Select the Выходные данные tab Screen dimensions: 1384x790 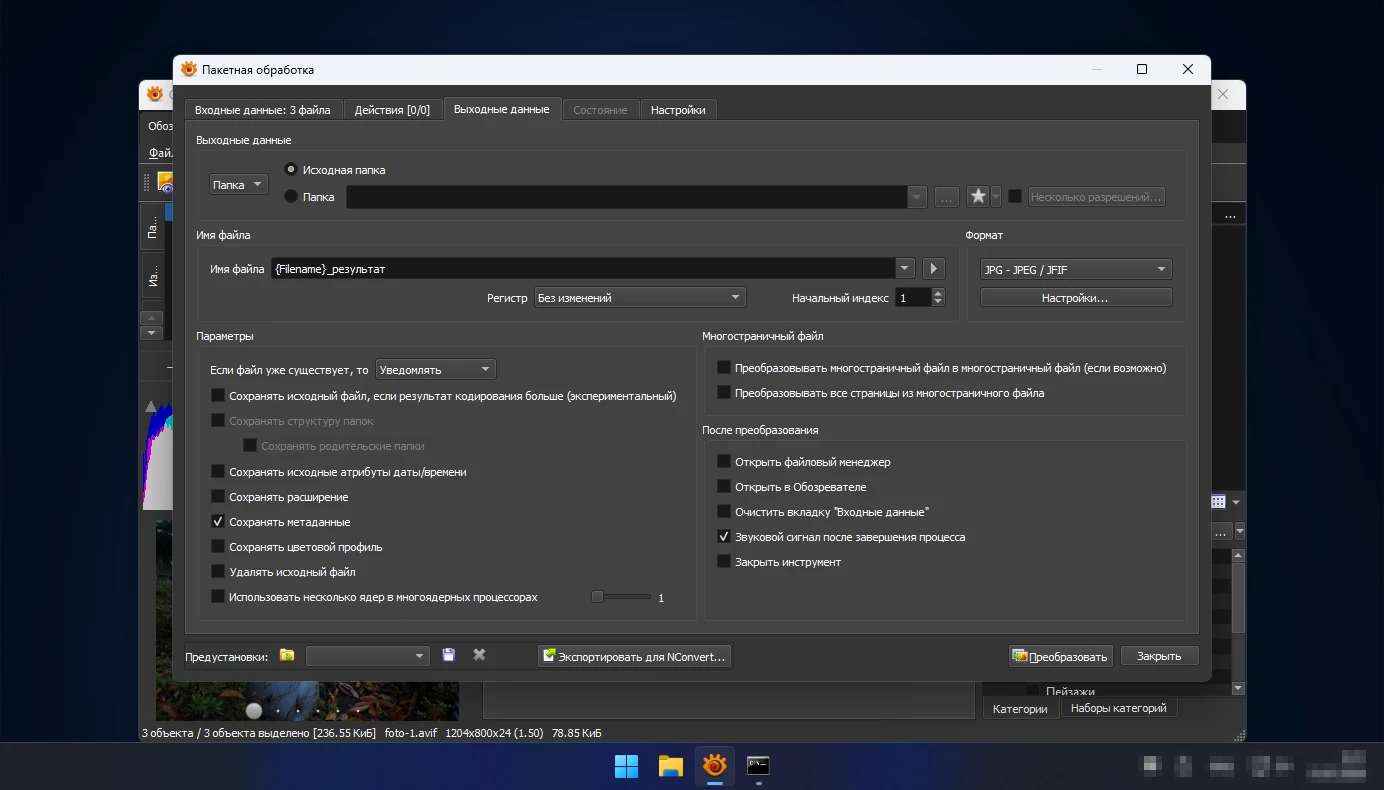[501, 109]
